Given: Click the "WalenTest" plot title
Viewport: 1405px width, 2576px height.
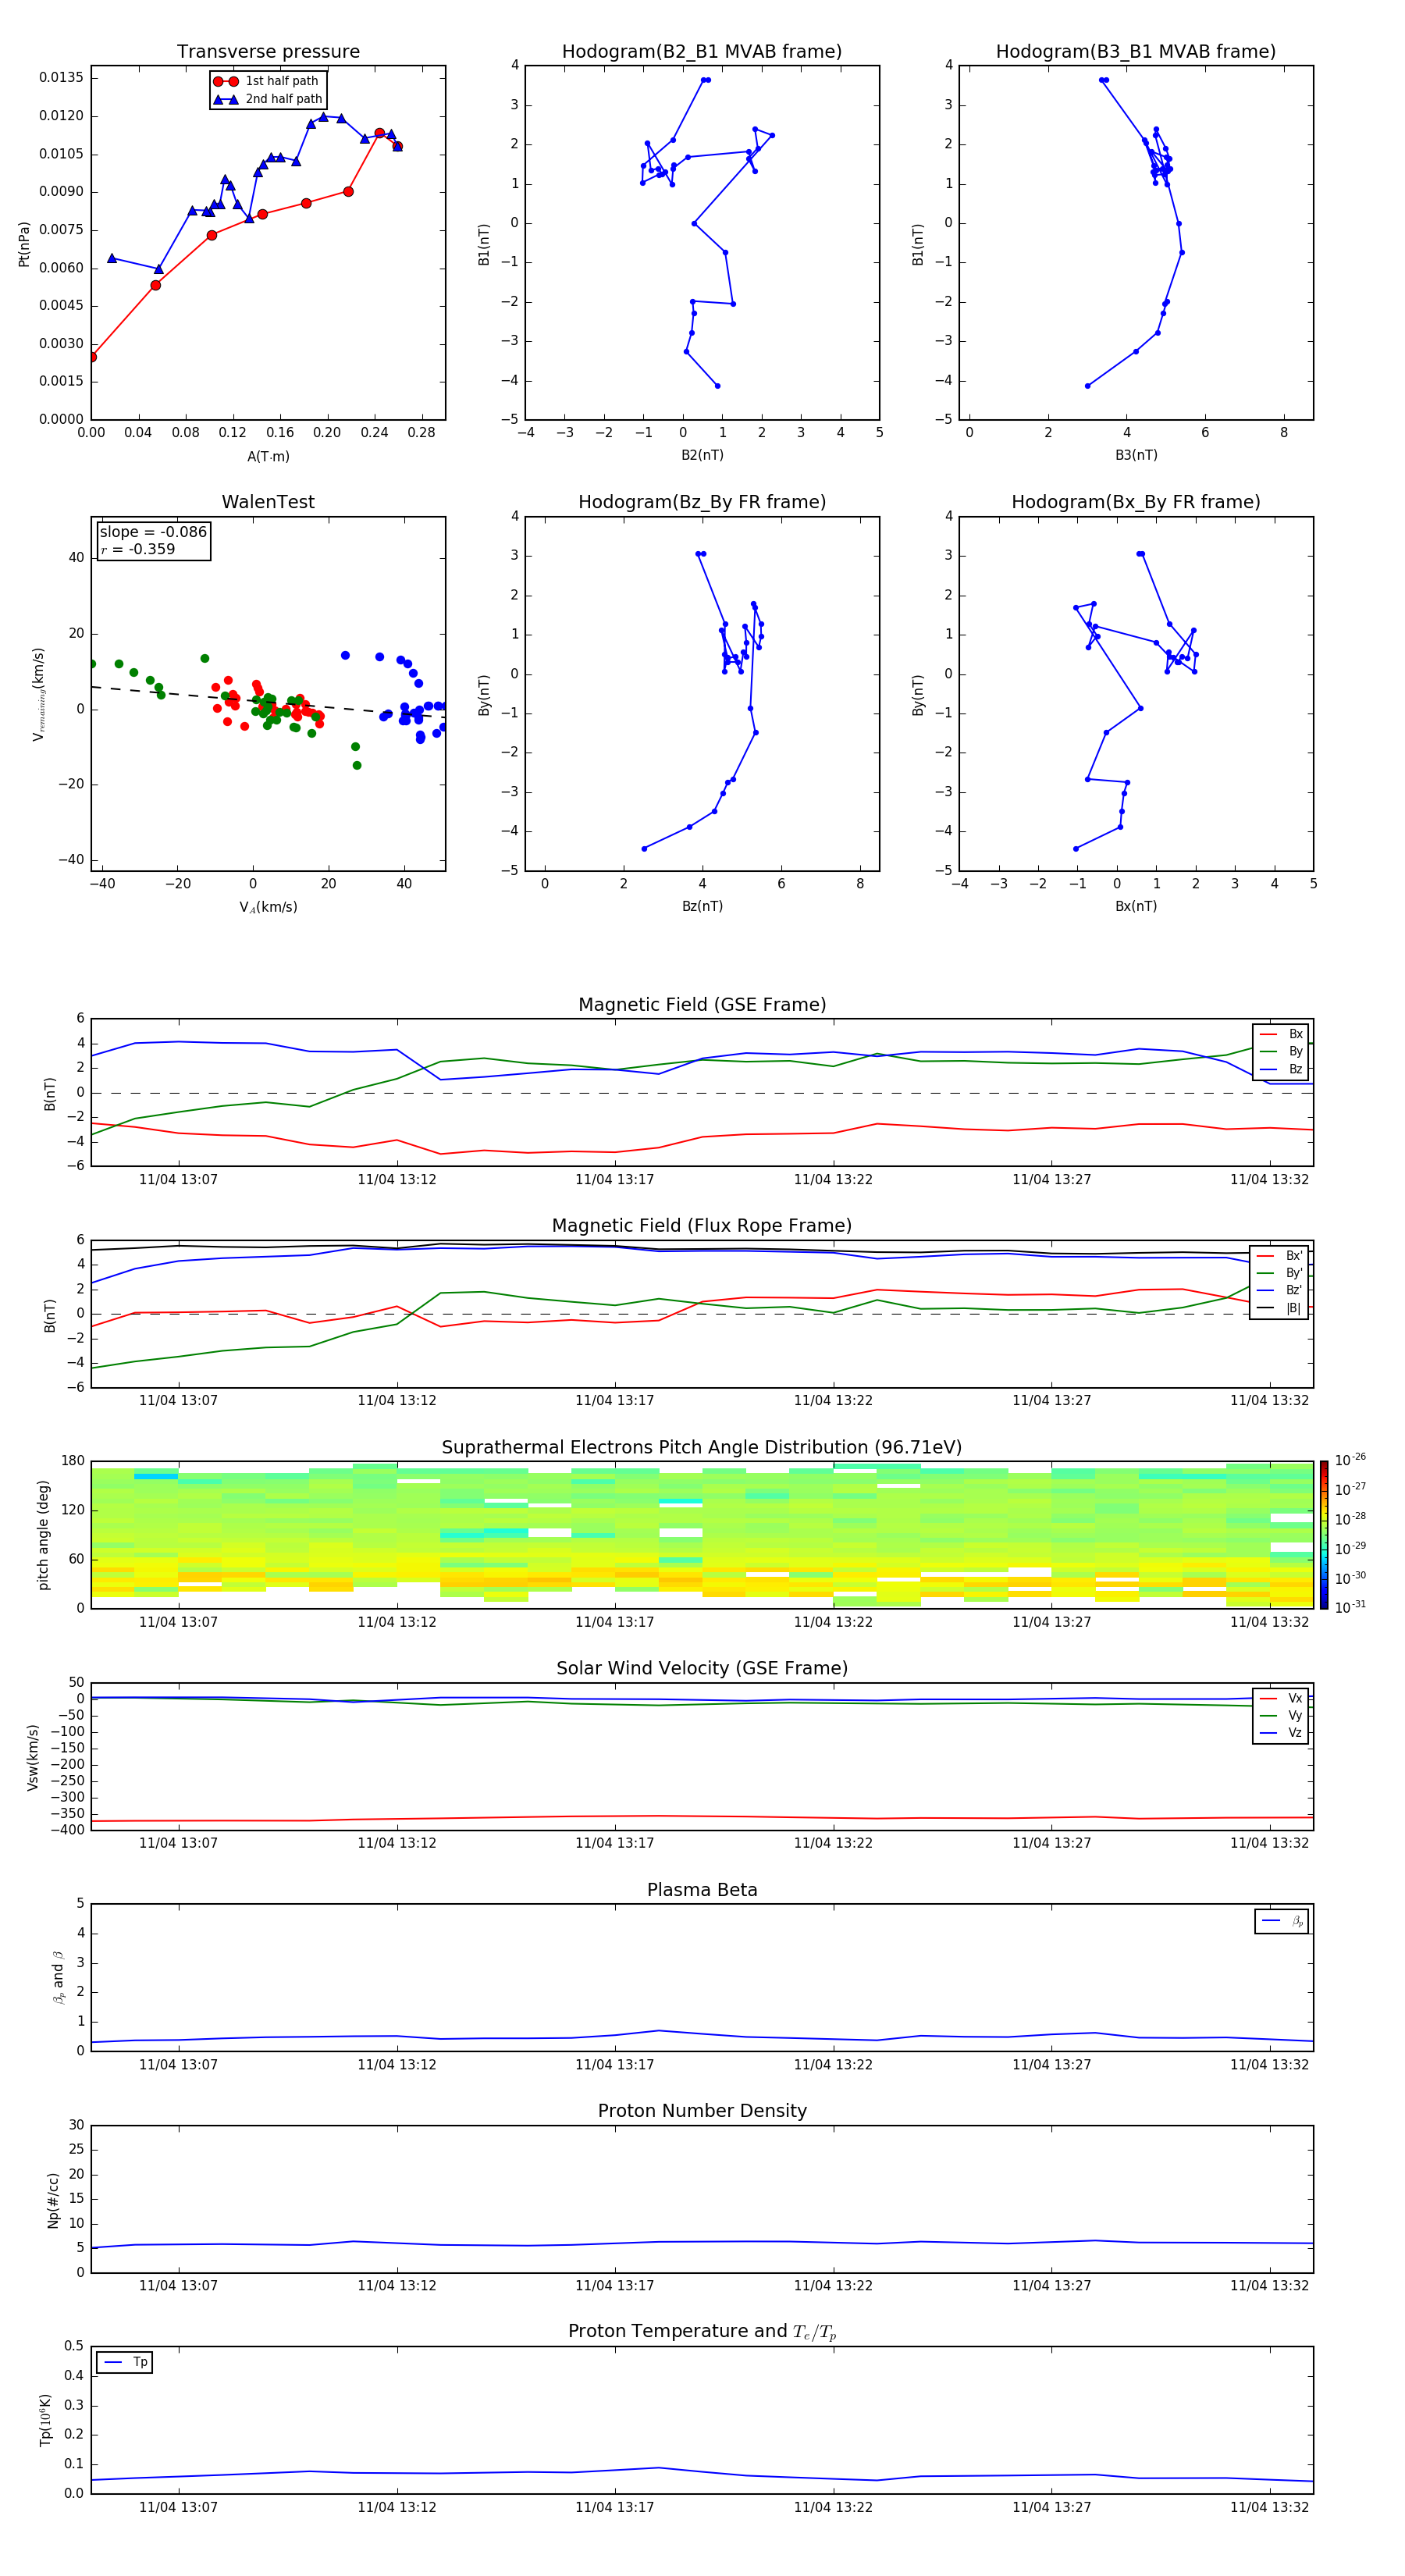Looking at the screenshot, I should 268,502.
